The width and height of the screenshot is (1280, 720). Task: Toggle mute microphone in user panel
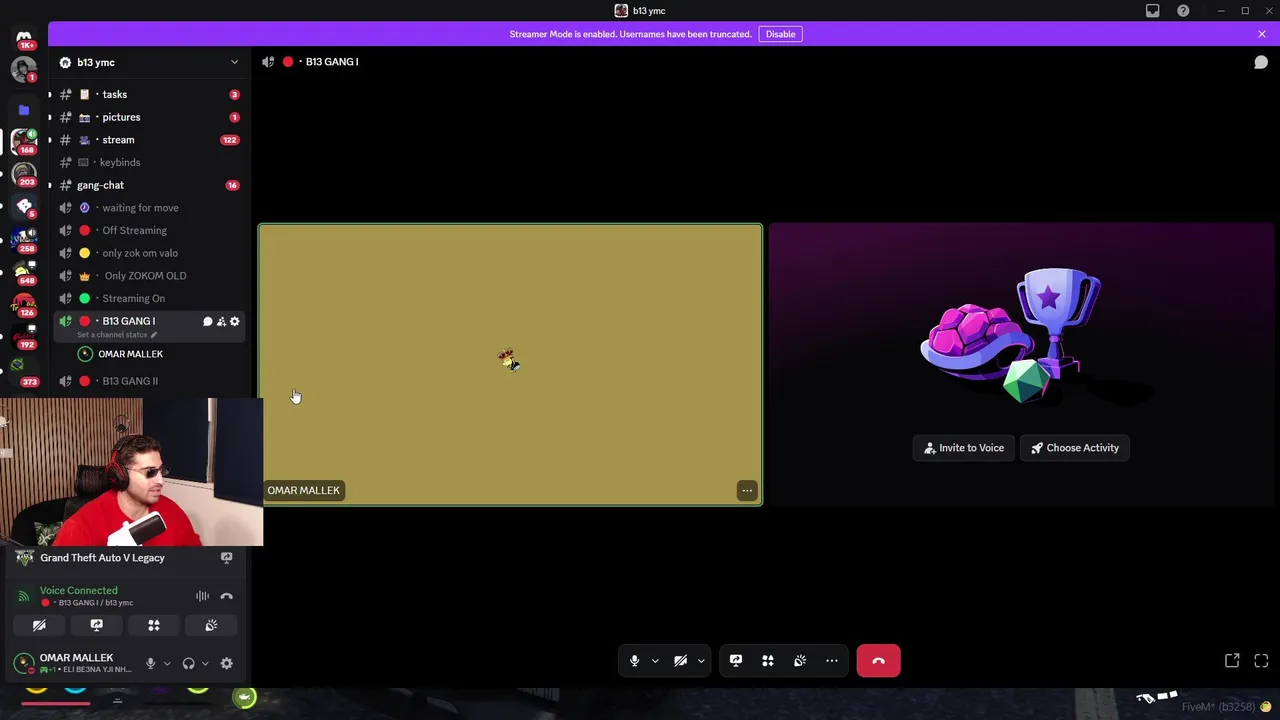pos(150,663)
